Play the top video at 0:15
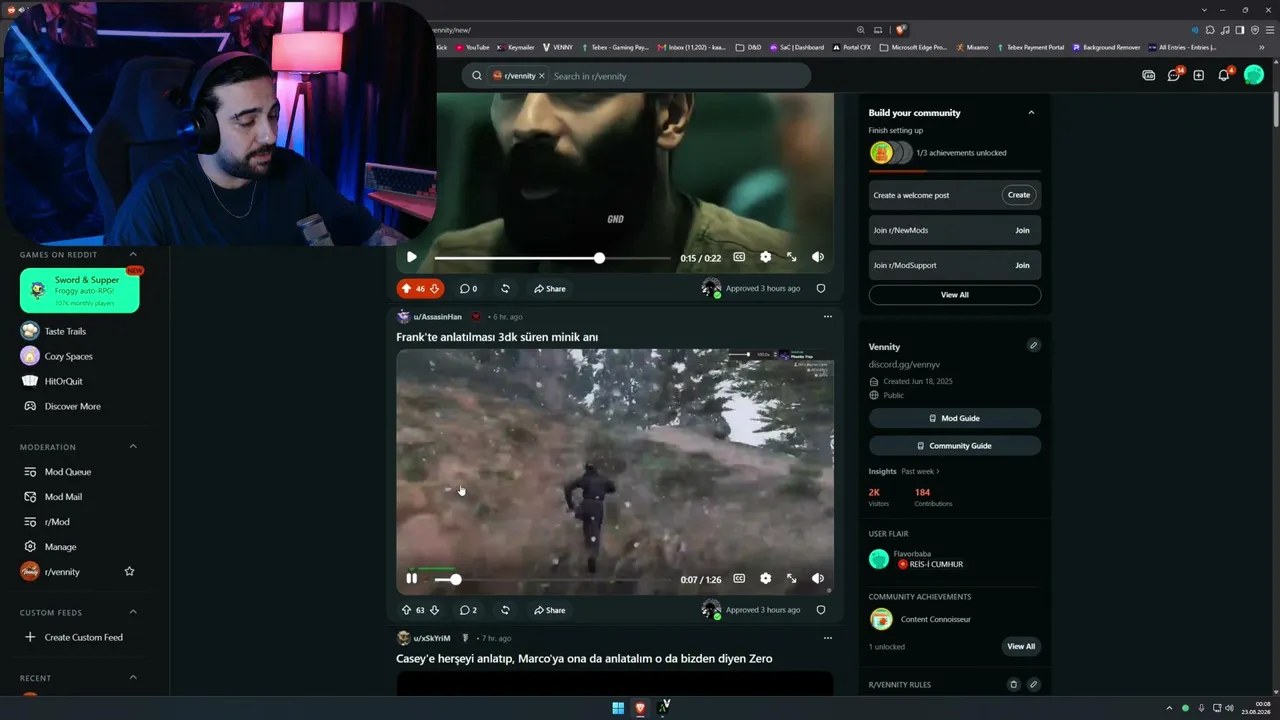This screenshot has width=1280, height=720. click(411, 257)
